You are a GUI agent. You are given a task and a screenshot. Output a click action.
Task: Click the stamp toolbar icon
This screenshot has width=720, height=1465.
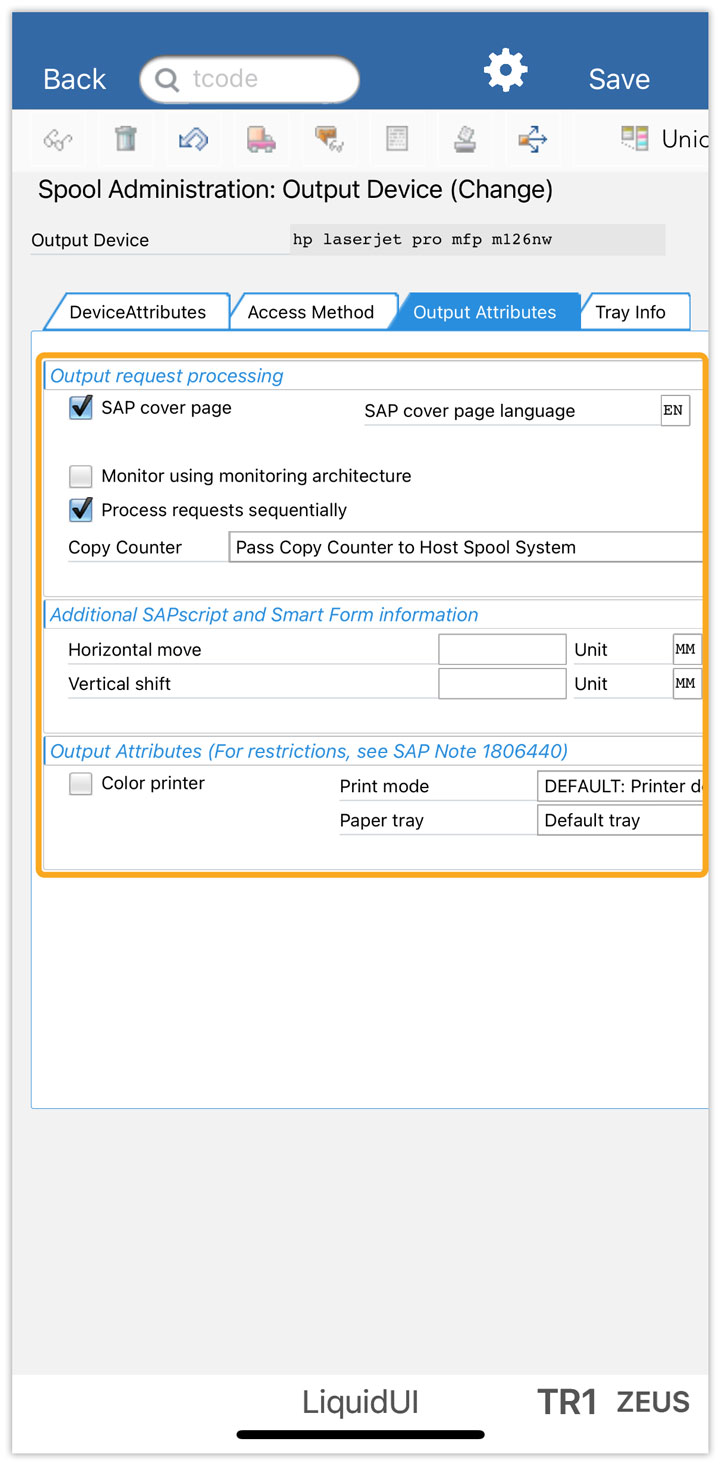[465, 139]
